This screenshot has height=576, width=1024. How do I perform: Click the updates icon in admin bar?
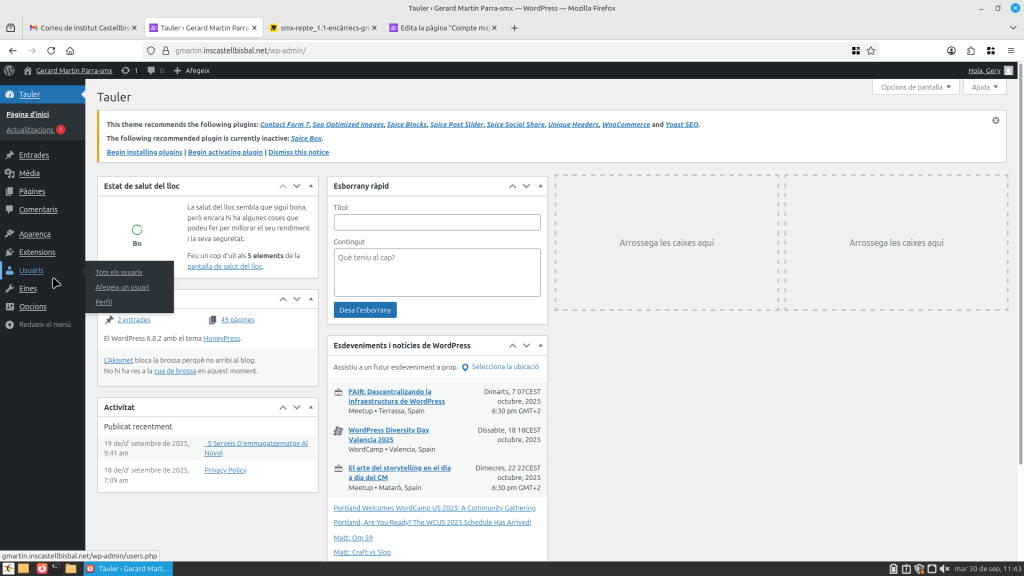click(x=128, y=70)
